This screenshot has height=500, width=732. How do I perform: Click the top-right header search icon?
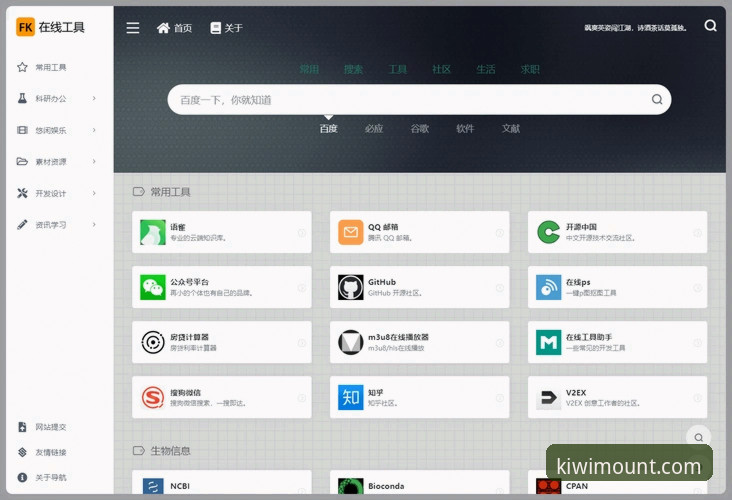(x=711, y=25)
